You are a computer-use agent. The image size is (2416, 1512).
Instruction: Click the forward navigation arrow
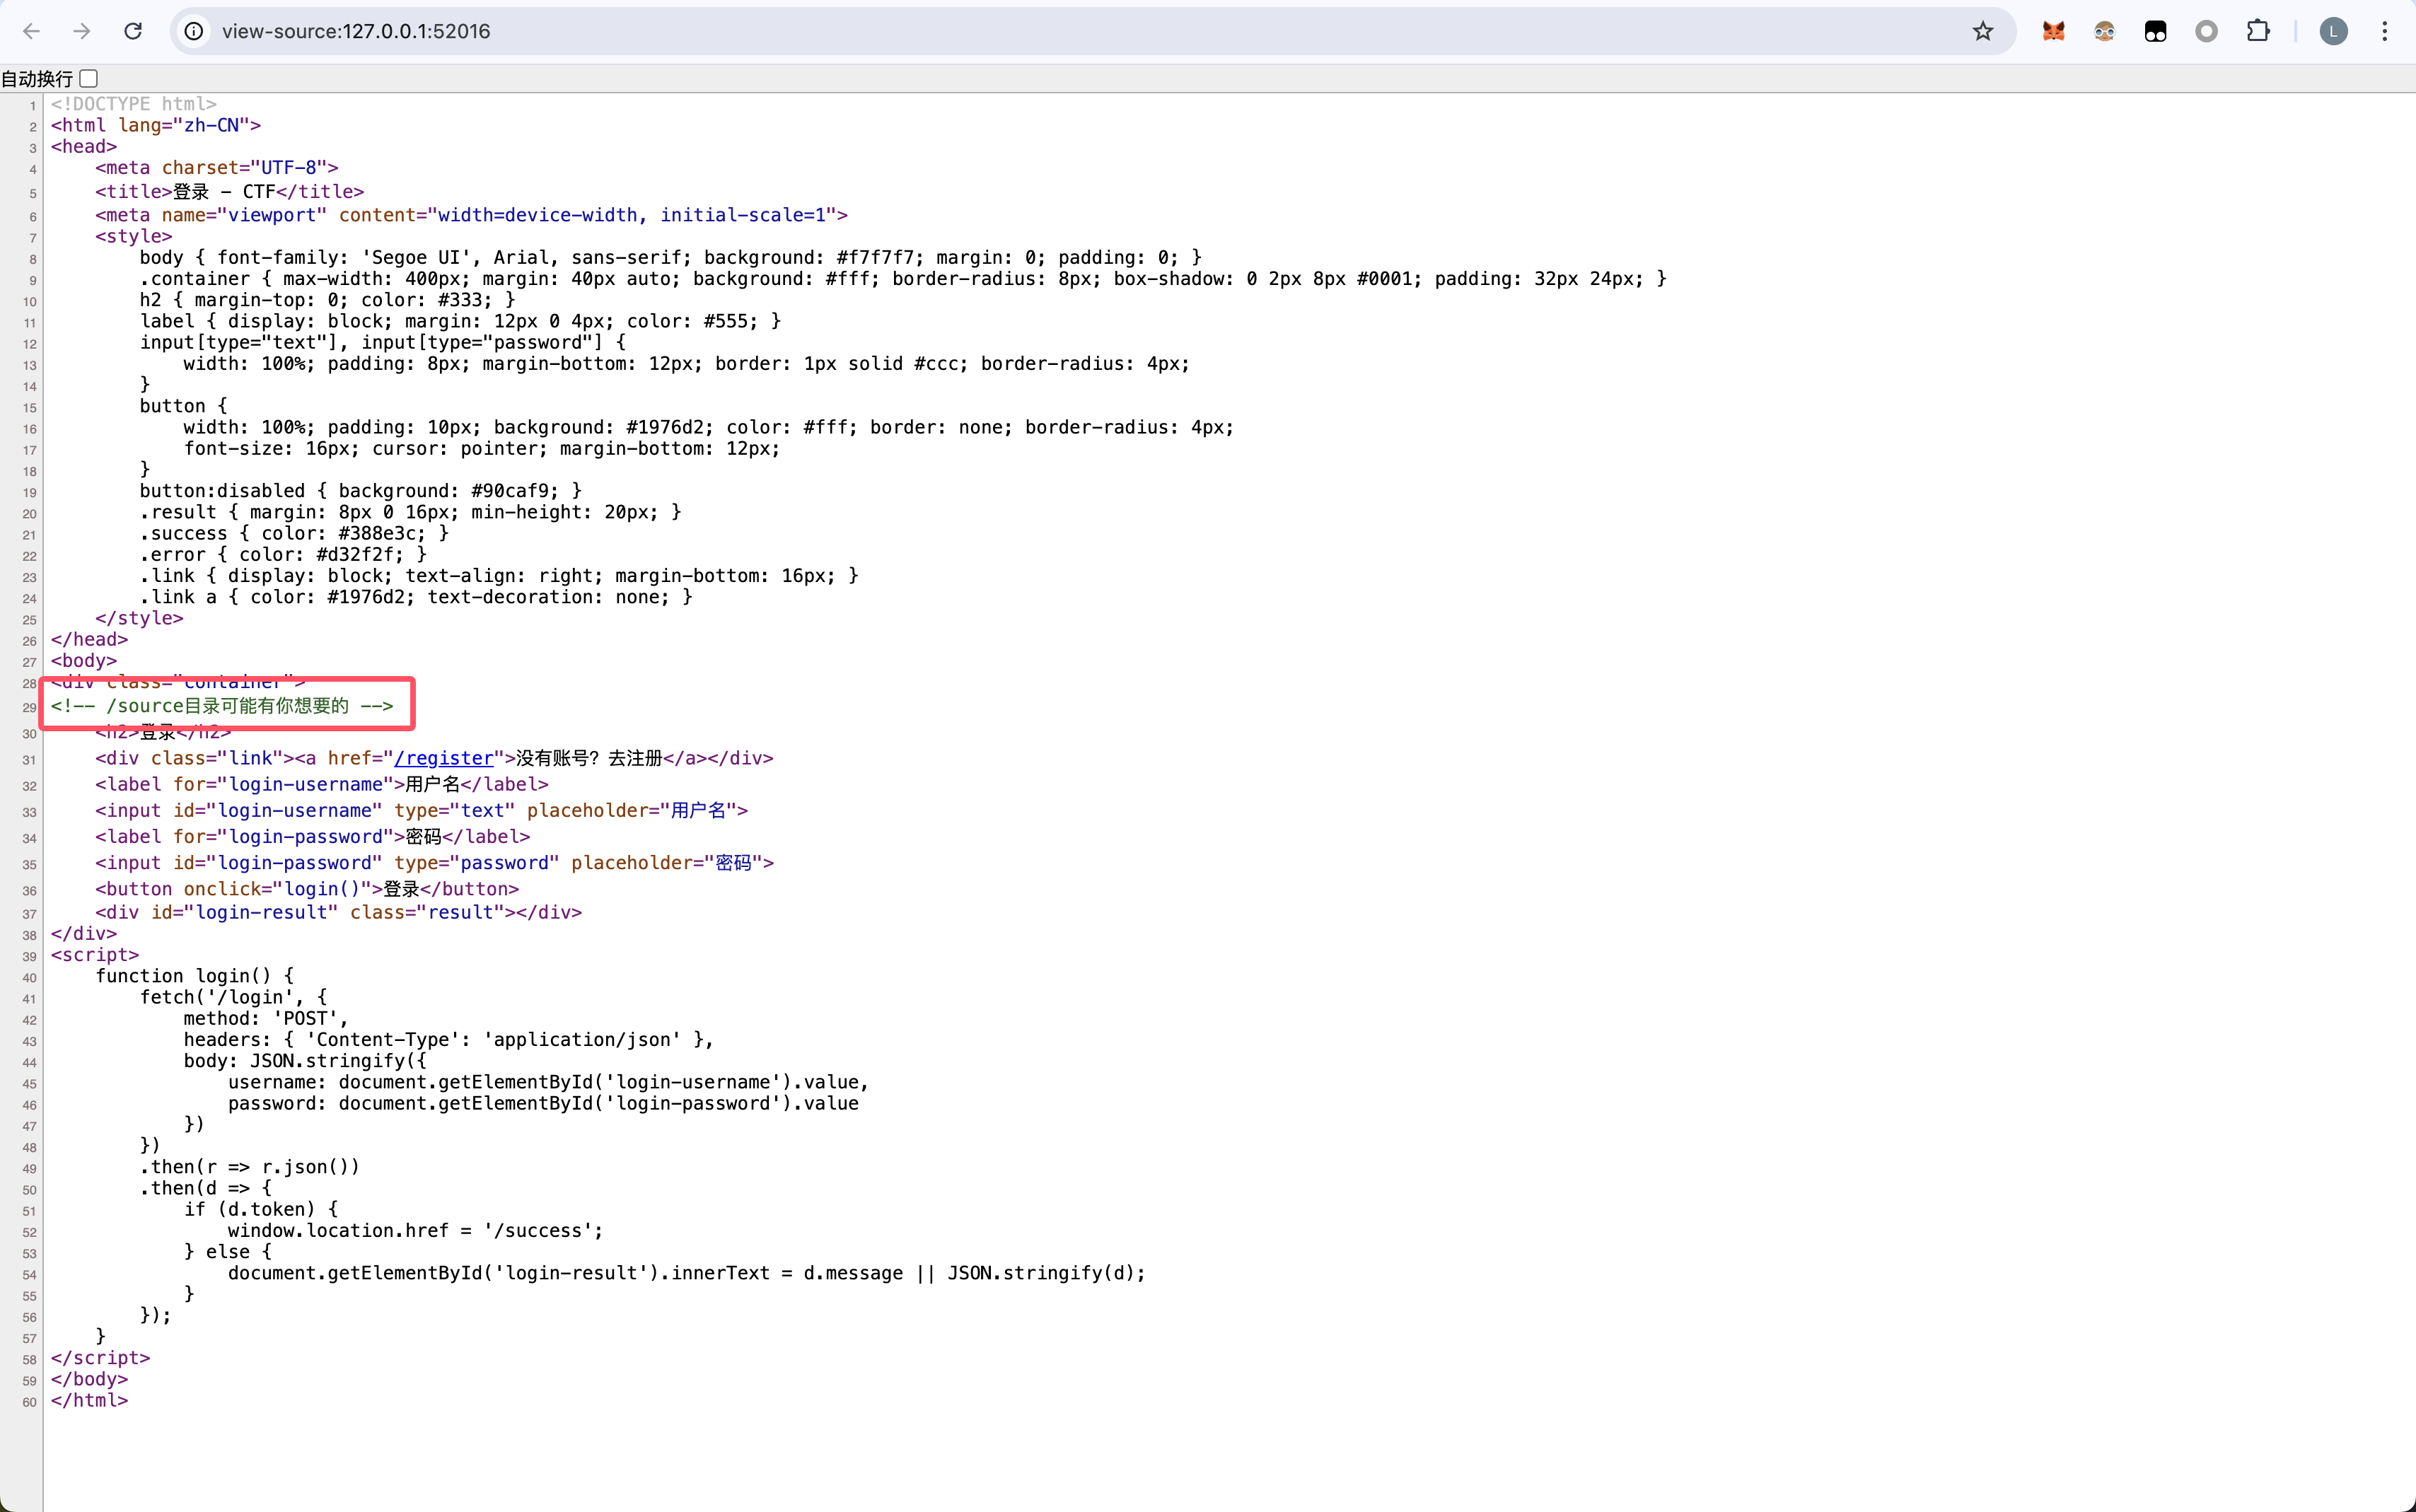tap(82, 31)
